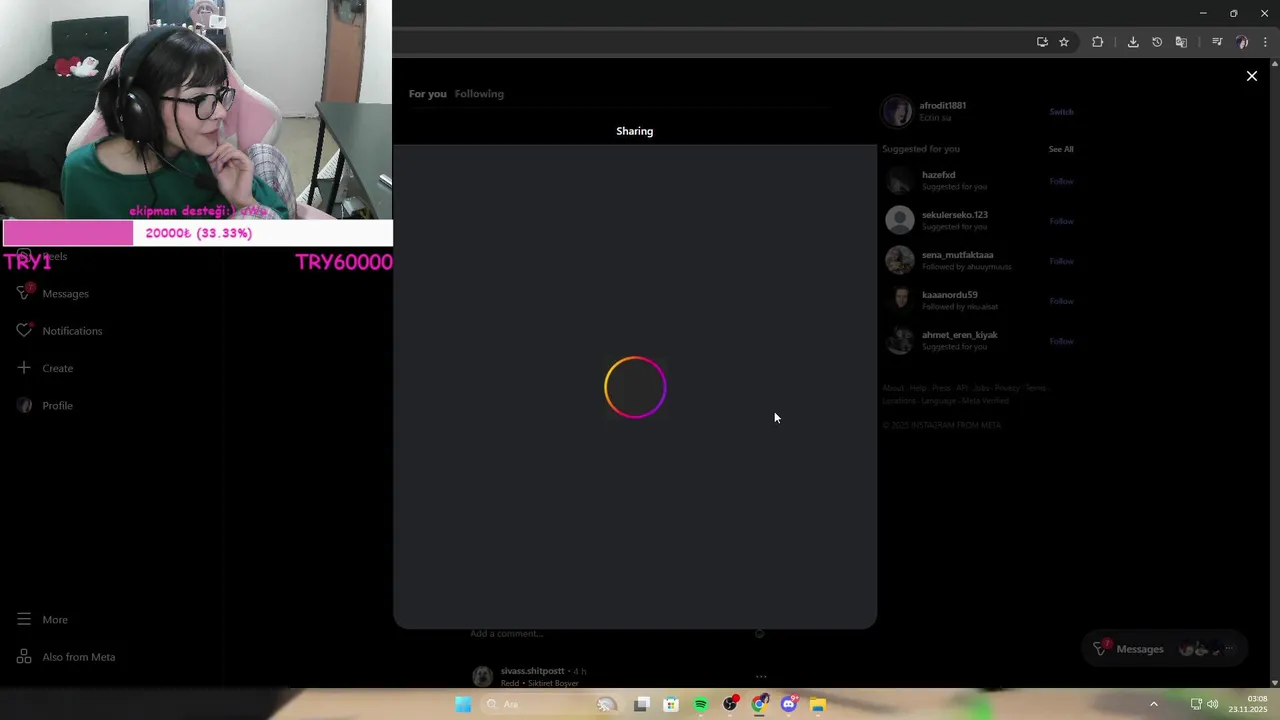Follow hazefxd
1280x720 pixels.
(1061, 181)
